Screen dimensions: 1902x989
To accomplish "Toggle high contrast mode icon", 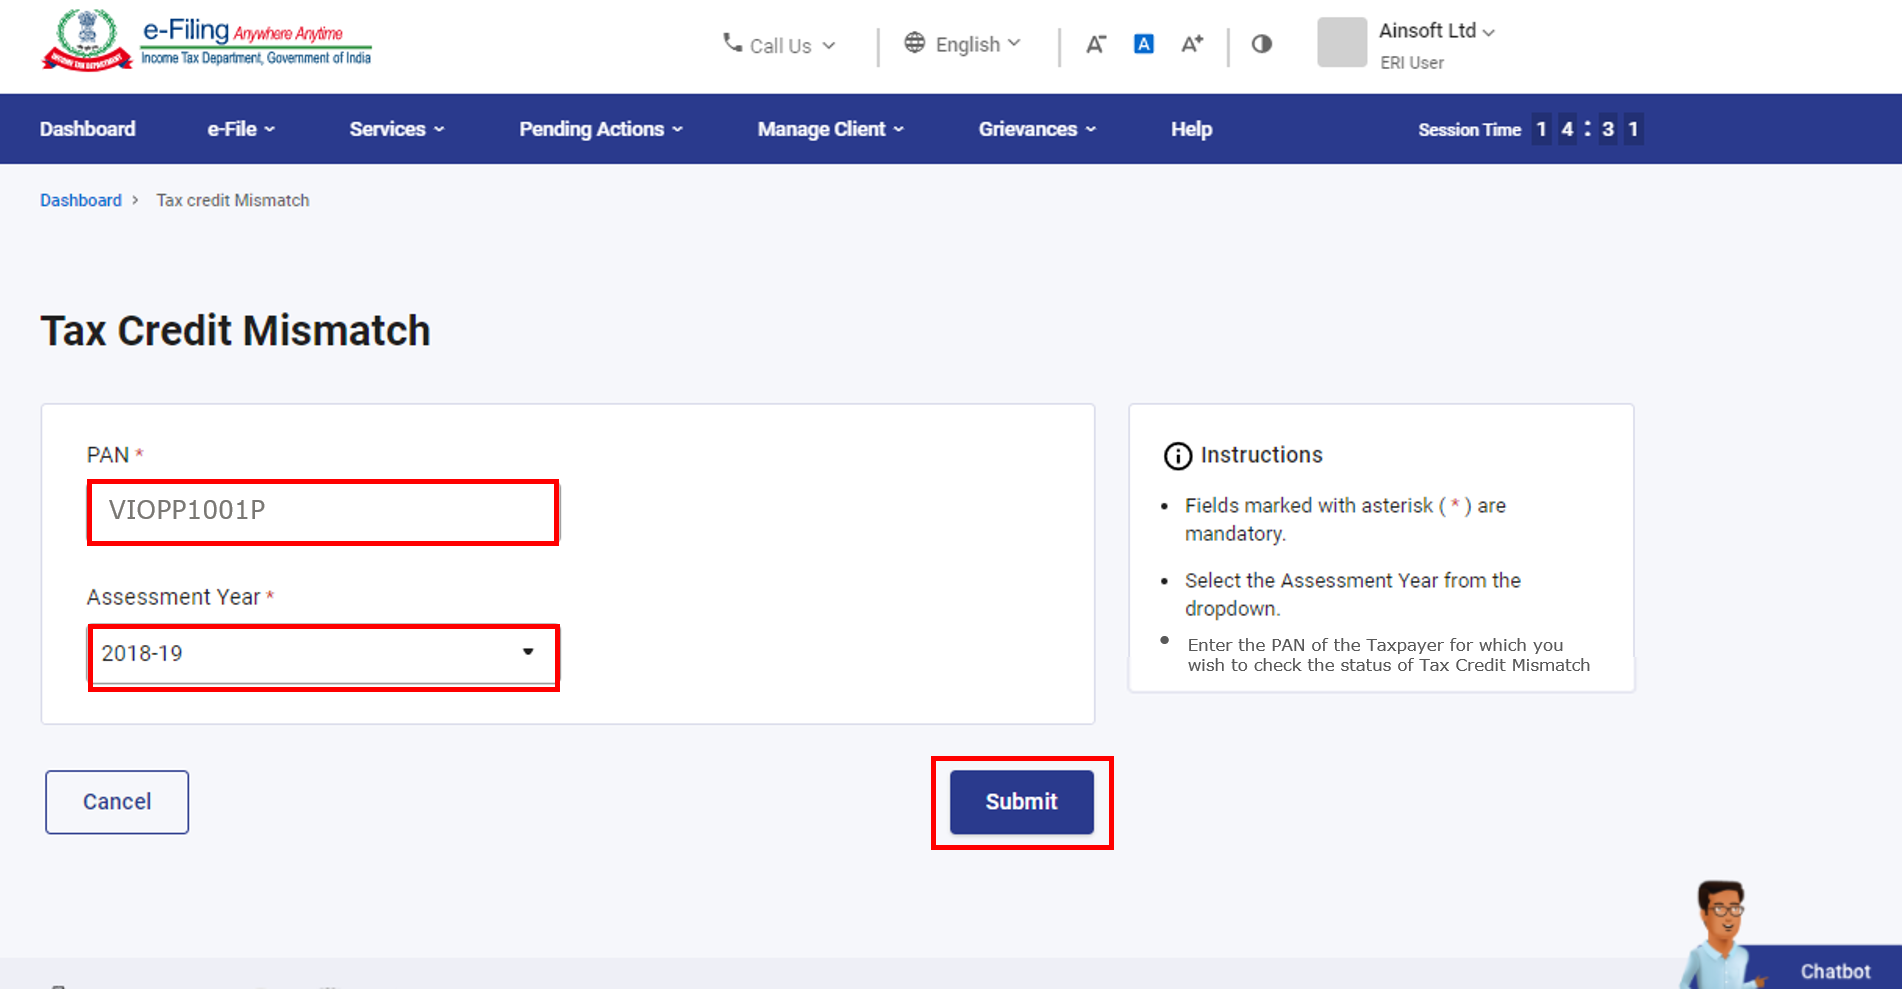I will [x=1261, y=44].
